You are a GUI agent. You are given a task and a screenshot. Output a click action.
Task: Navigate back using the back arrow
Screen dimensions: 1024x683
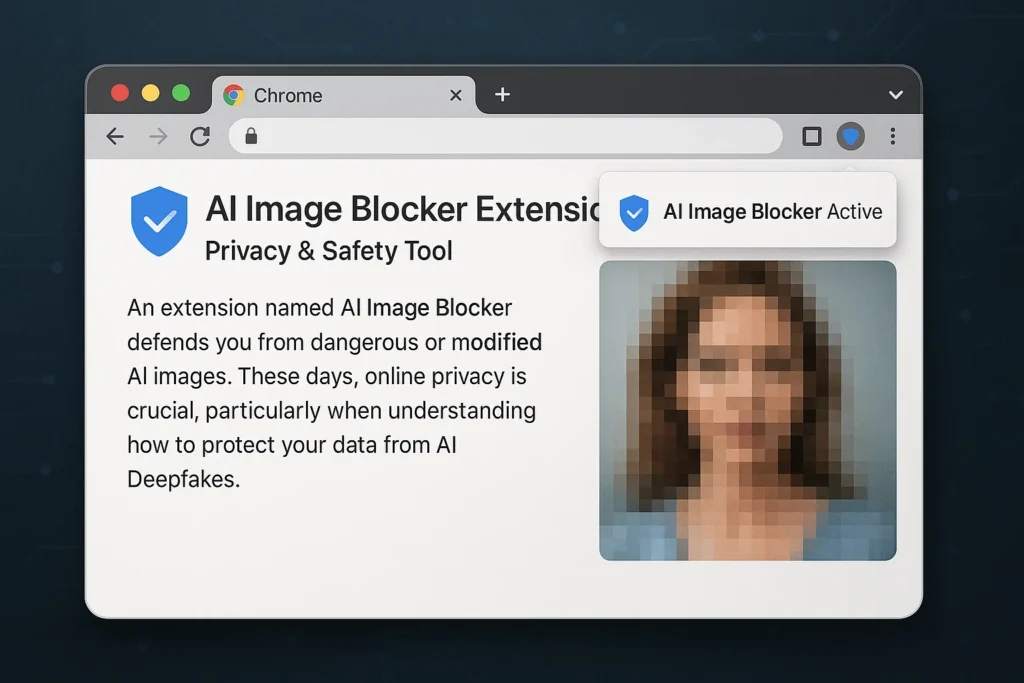[x=115, y=136]
